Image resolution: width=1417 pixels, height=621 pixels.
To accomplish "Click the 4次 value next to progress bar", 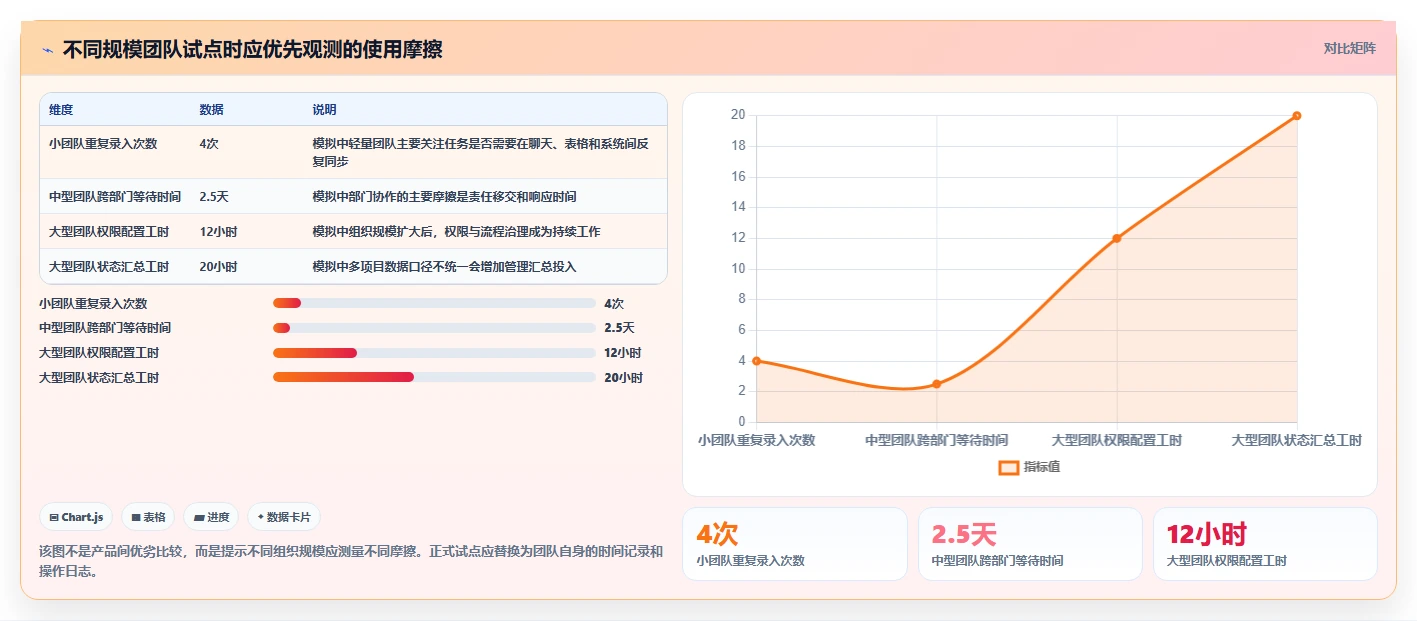I will (x=614, y=304).
